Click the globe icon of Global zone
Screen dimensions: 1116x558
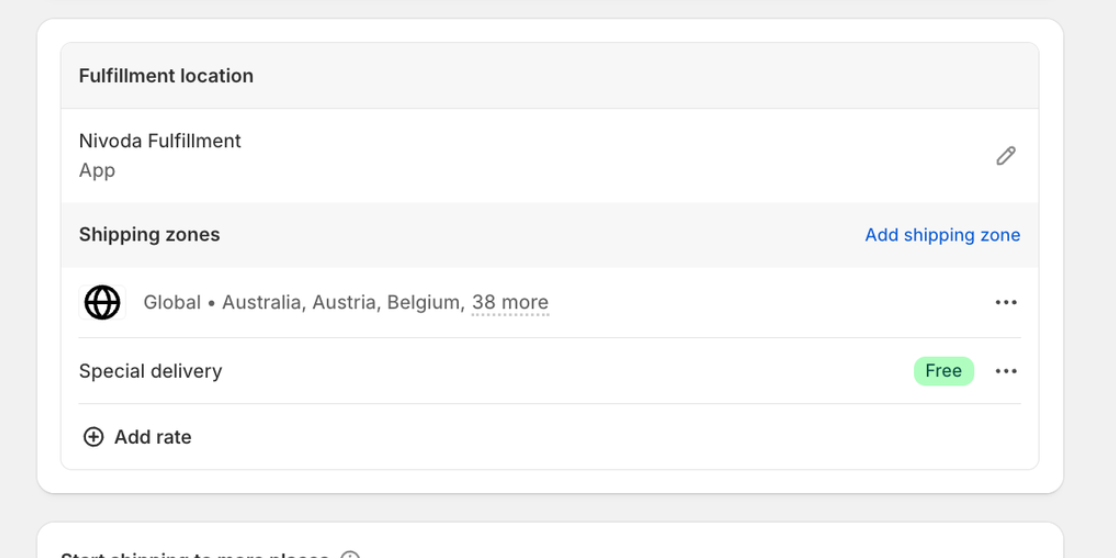[102, 302]
